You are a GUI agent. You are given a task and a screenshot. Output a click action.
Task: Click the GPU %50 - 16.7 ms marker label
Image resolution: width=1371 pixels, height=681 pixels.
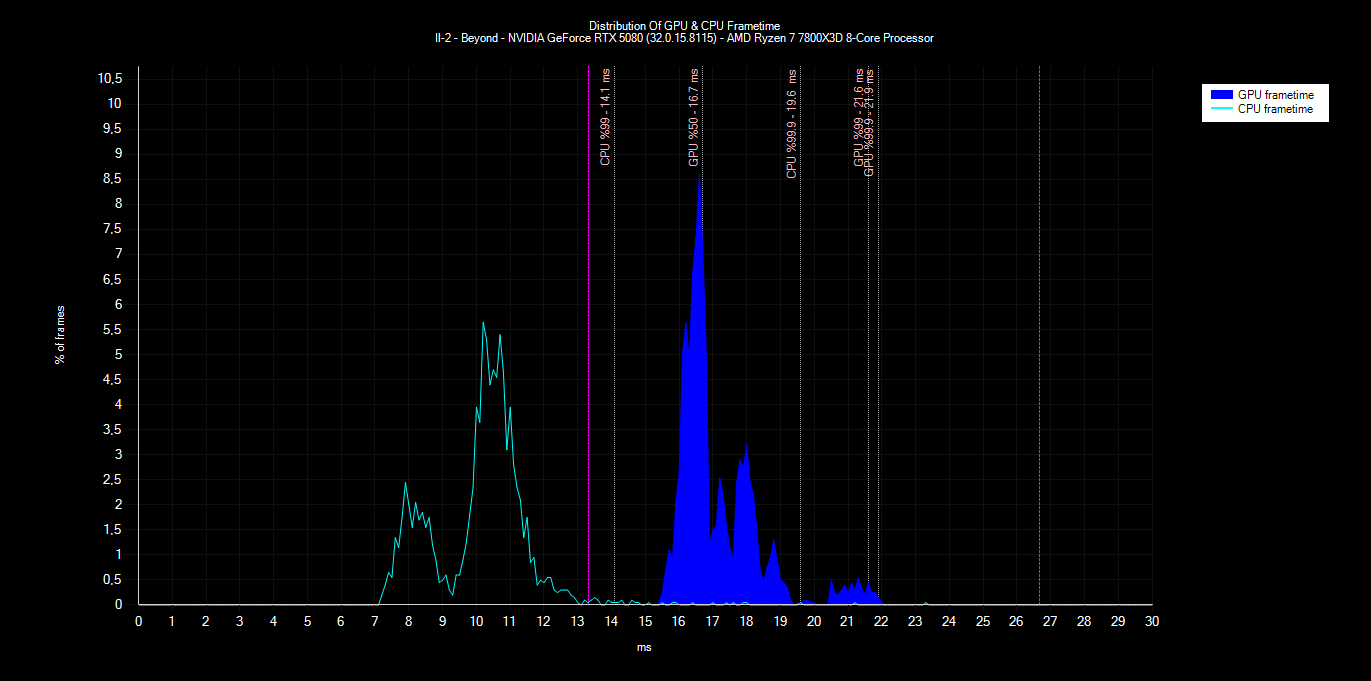click(x=693, y=117)
